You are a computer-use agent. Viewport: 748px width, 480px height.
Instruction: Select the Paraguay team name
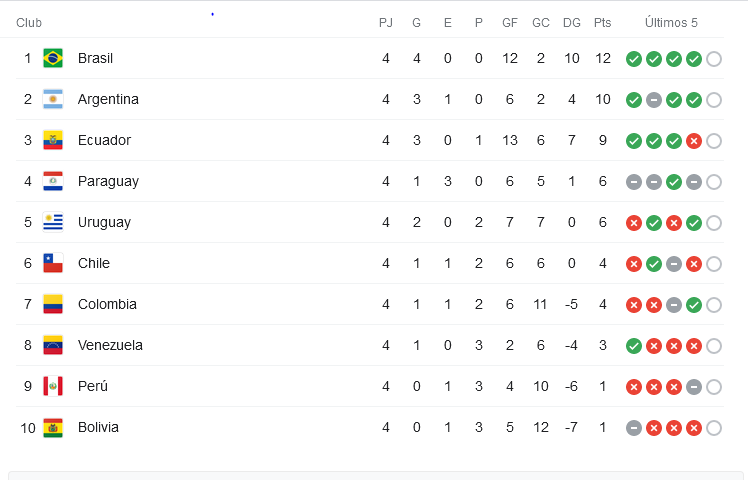pos(108,181)
